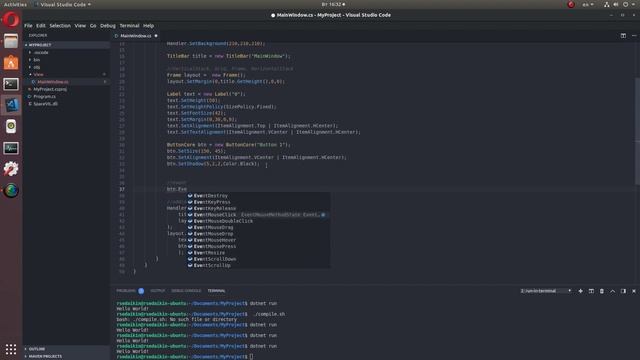Open Files manager from the dock

11,41
